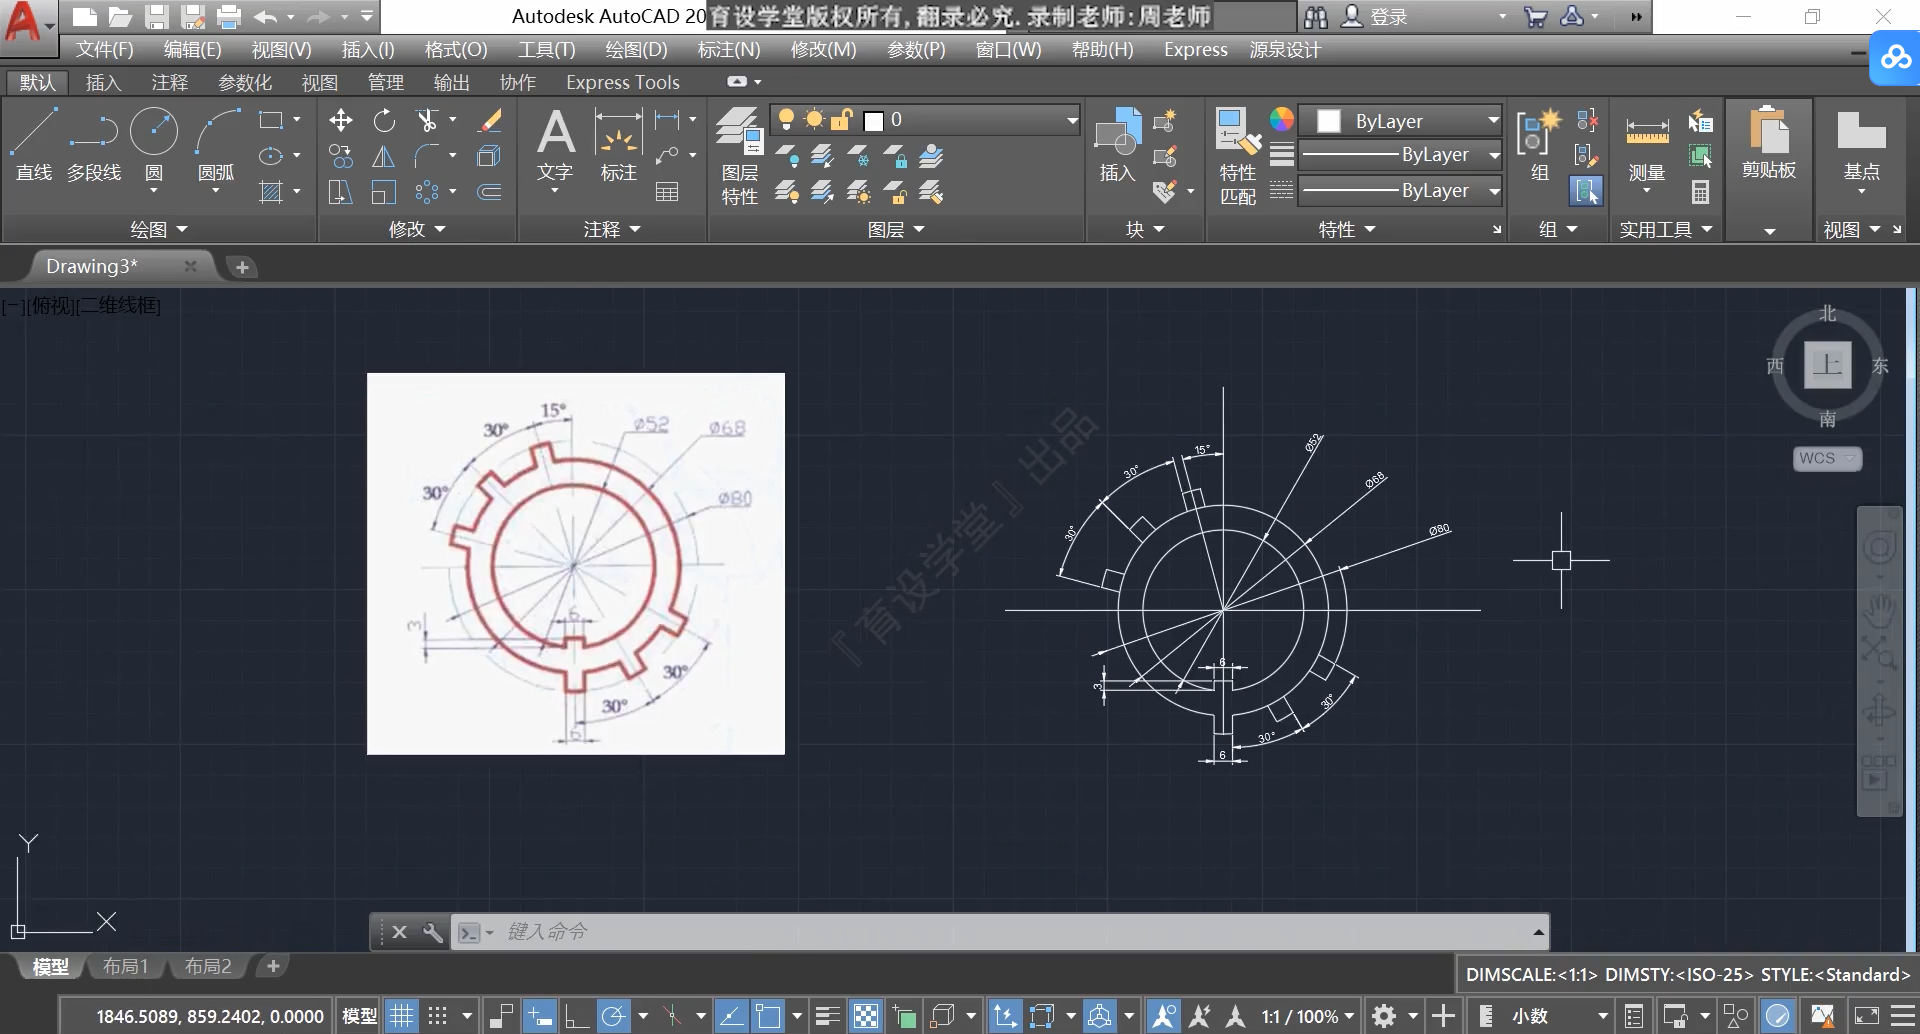Click the Match Properties (特性匹配) icon
This screenshot has width=1920, height=1034.
pos(1238,156)
